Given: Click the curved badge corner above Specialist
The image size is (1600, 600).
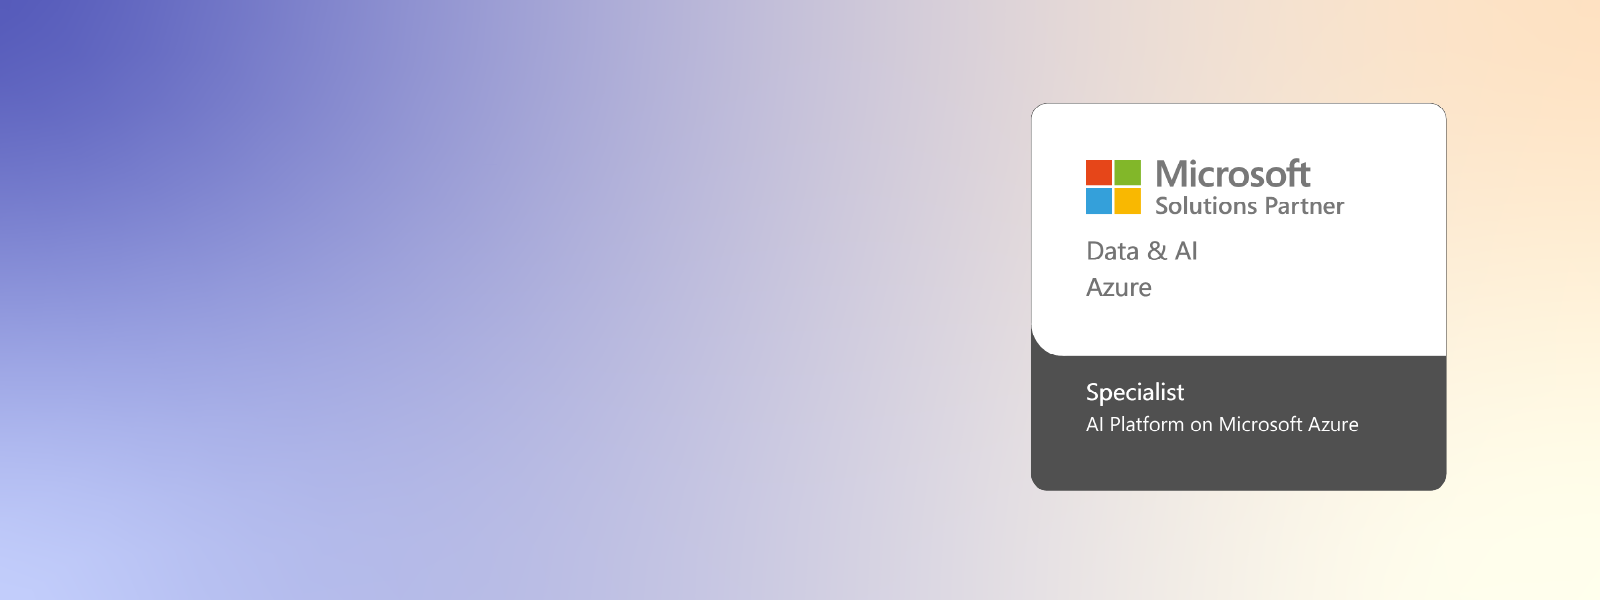Looking at the screenshot, I should (x=1046, y=343).
